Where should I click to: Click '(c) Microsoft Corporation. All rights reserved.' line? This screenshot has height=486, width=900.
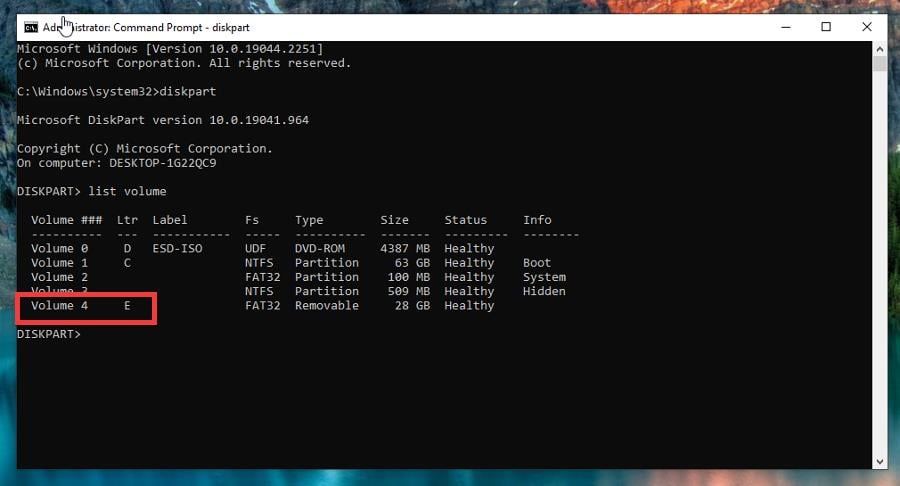[184, 63]
